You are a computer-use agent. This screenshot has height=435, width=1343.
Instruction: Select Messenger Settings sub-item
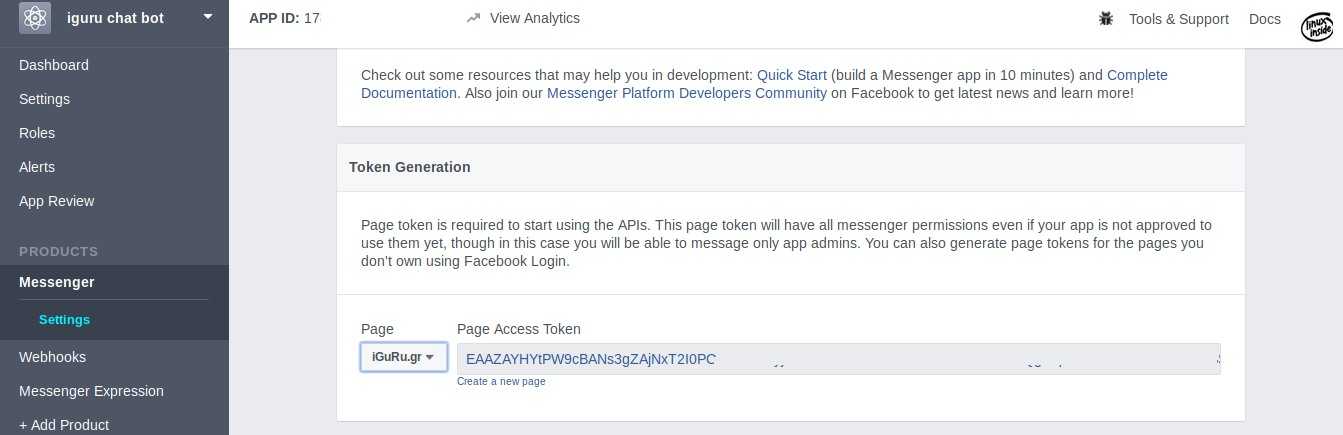(64, 320)
